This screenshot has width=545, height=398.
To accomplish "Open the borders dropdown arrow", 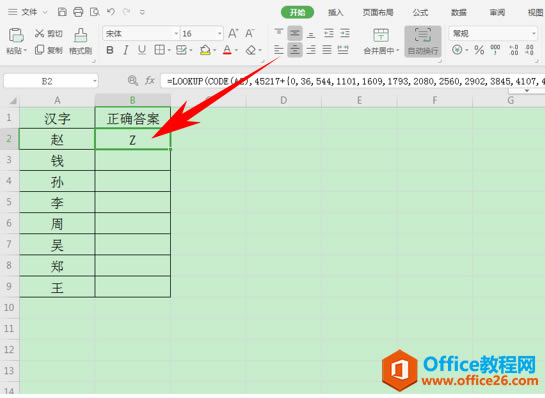I will pos(169,50).
